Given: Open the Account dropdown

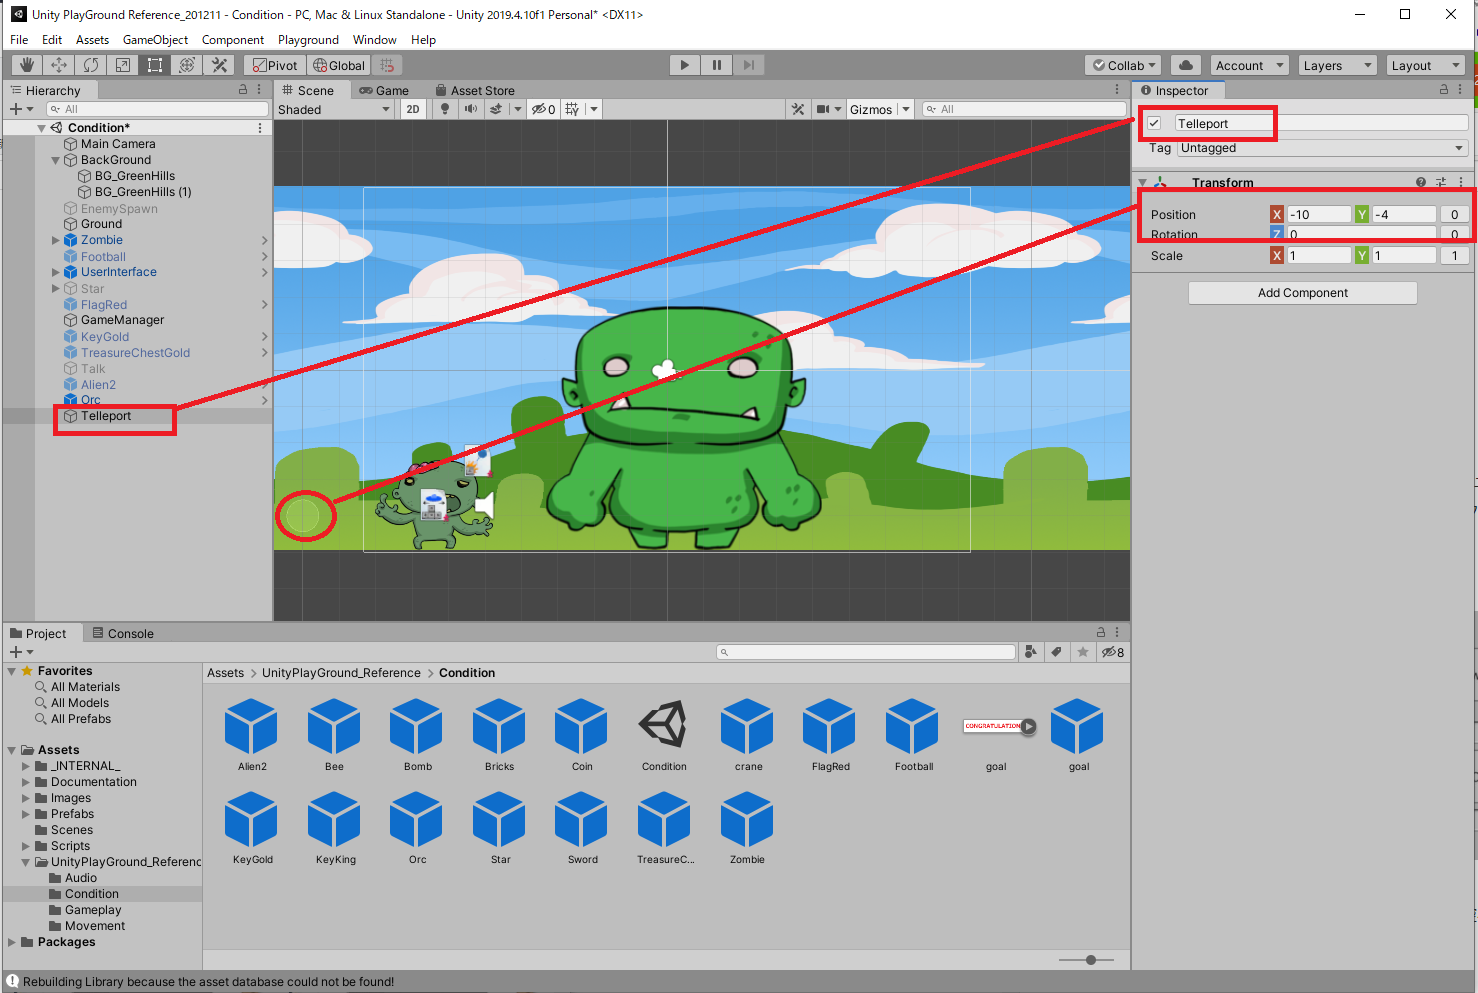Looking at the screenshot, I should click(1250, 65).
